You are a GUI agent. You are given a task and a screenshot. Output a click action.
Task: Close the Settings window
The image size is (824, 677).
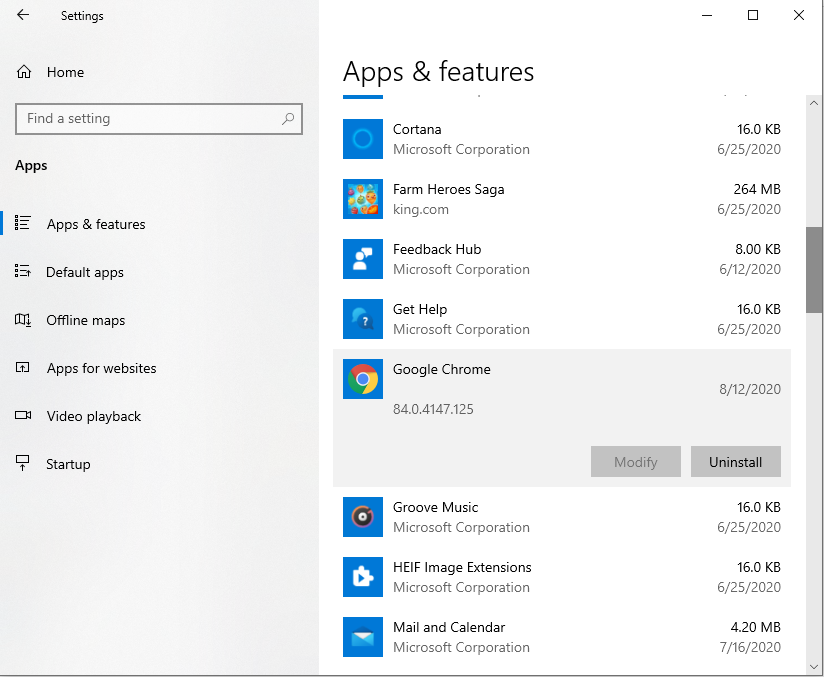click(799, 15)
